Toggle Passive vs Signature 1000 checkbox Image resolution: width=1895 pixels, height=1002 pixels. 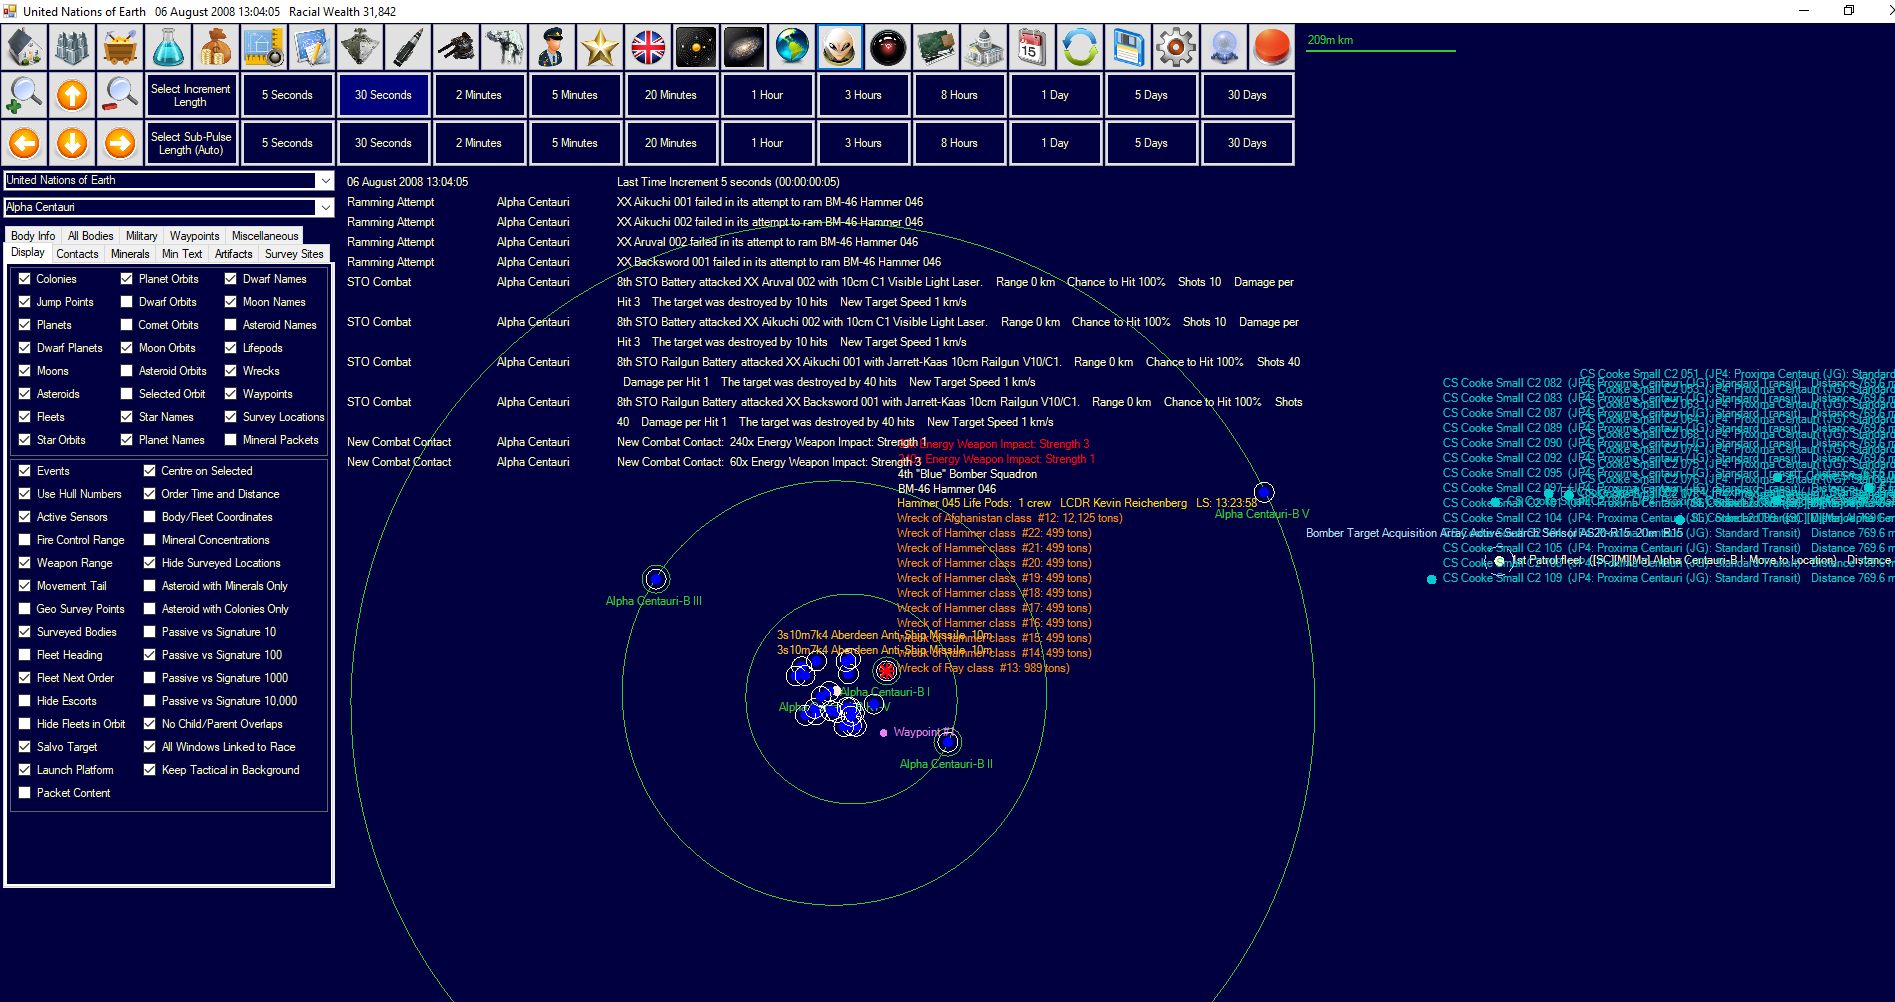pos(150,678)
